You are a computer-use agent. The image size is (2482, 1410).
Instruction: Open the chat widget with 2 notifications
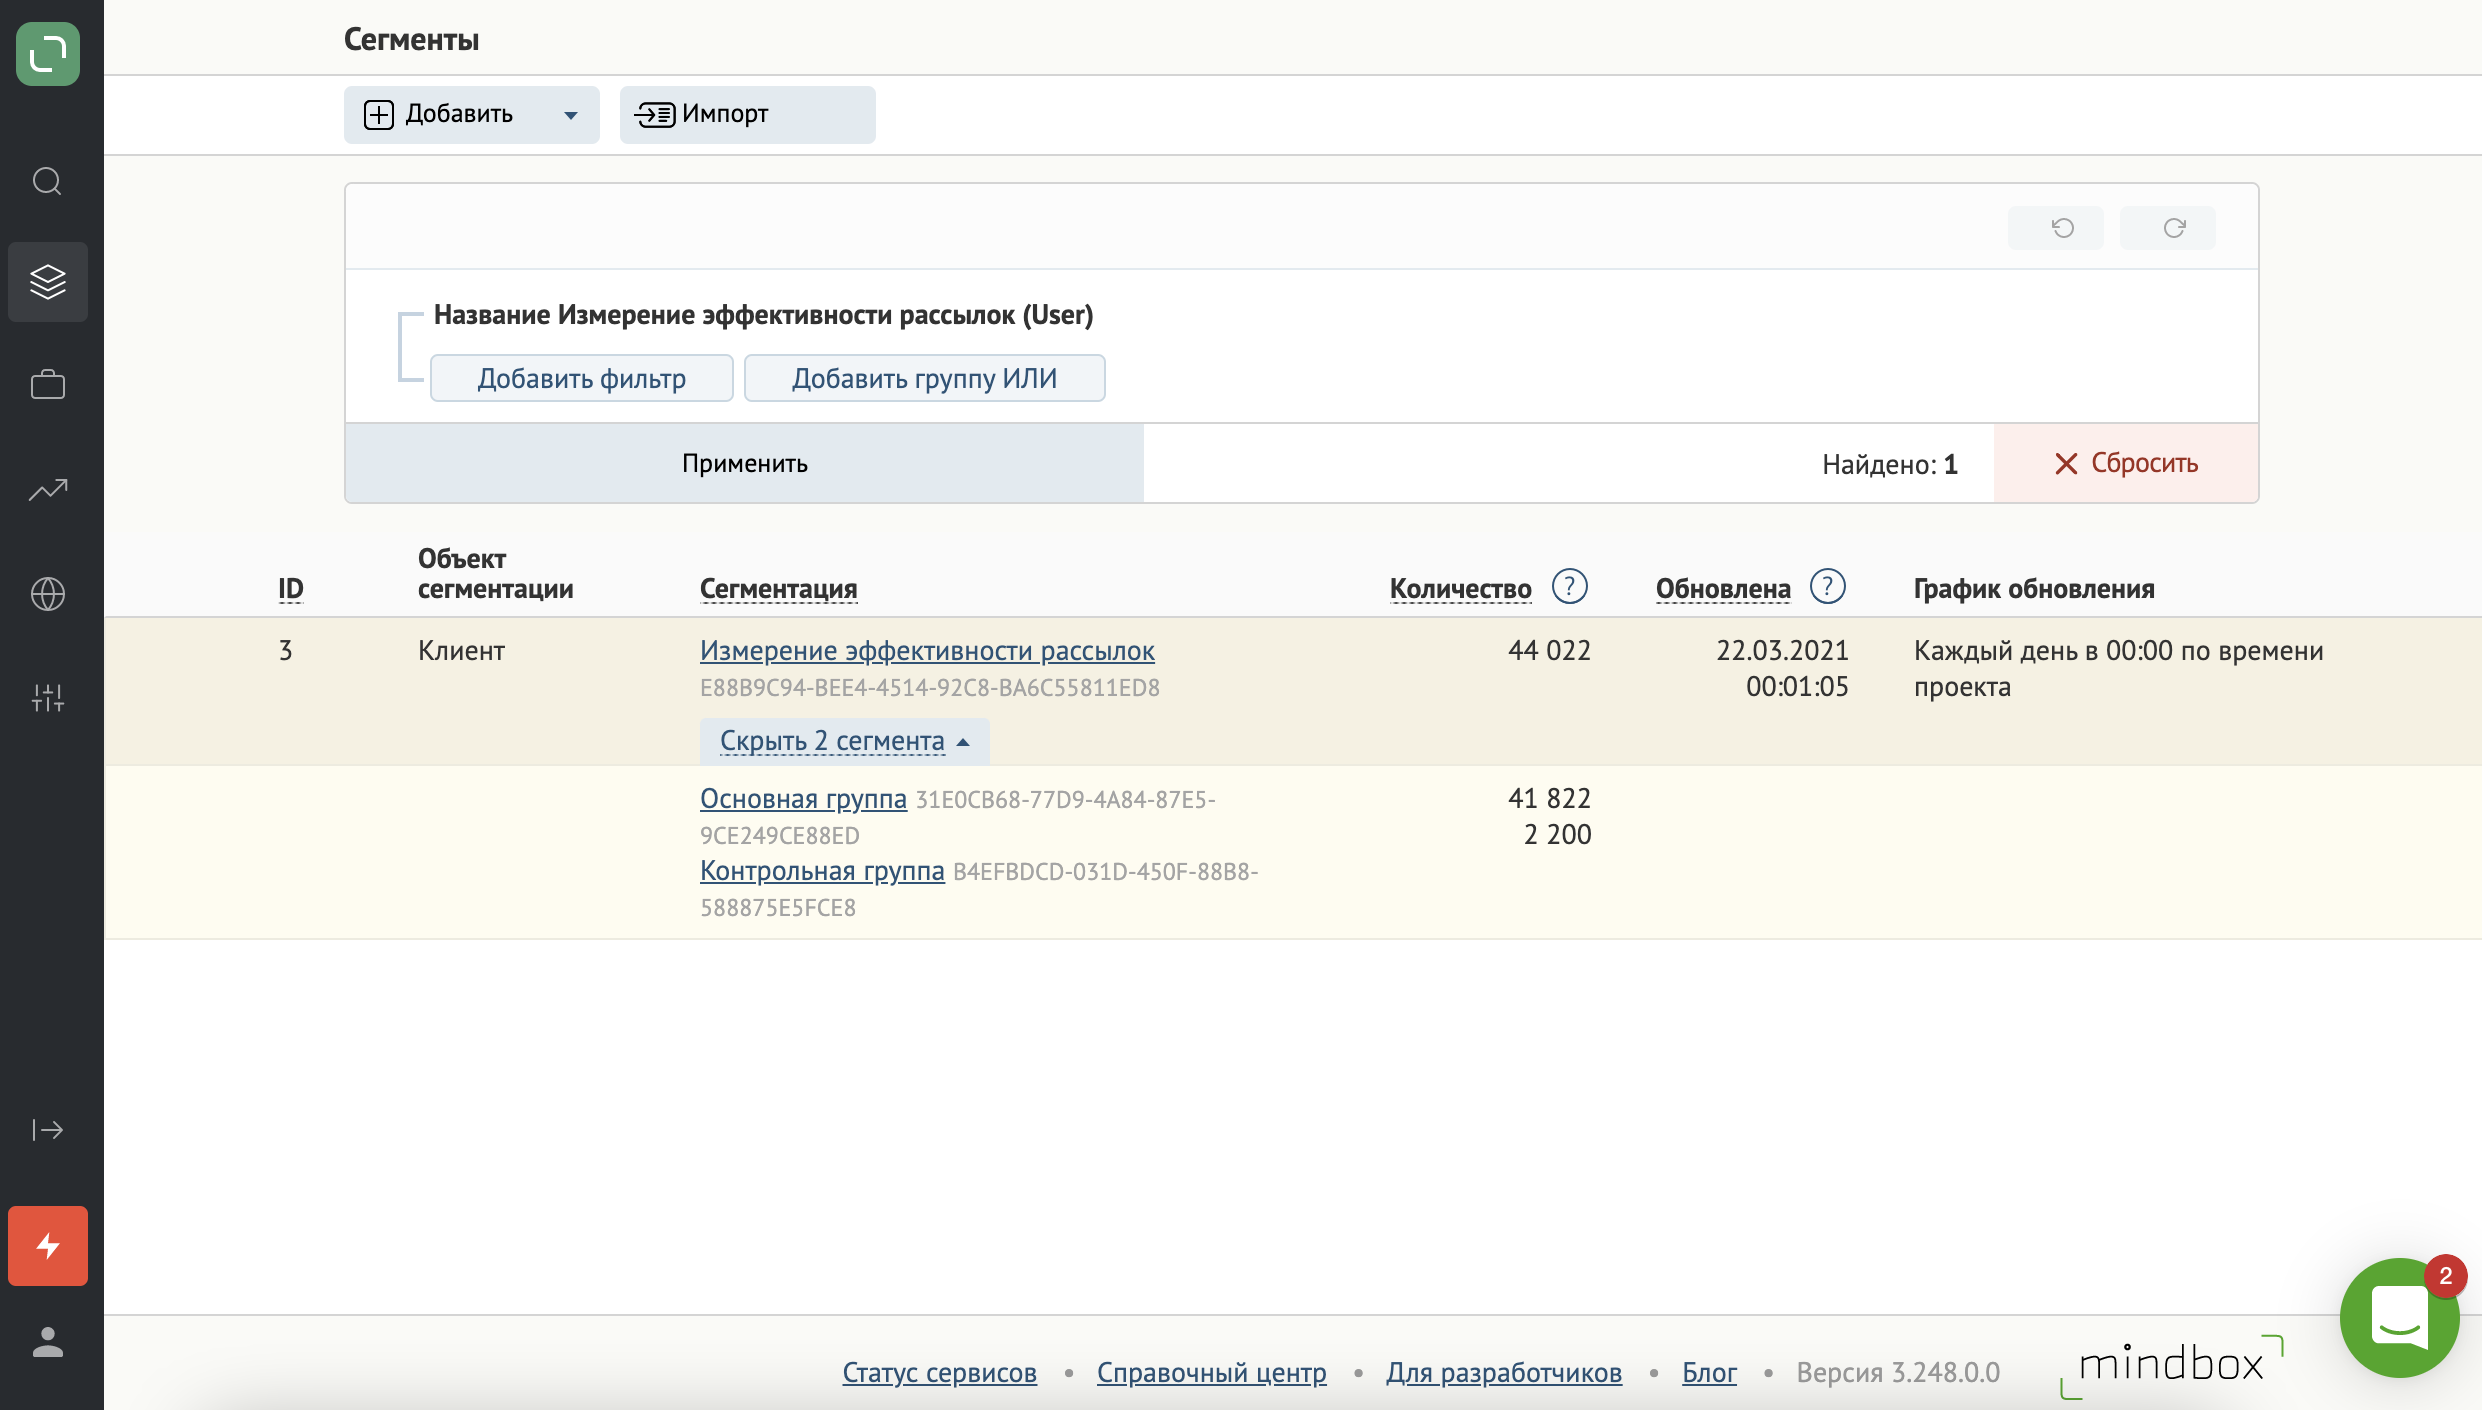pyautogui.click(x=2400, y=1318)
